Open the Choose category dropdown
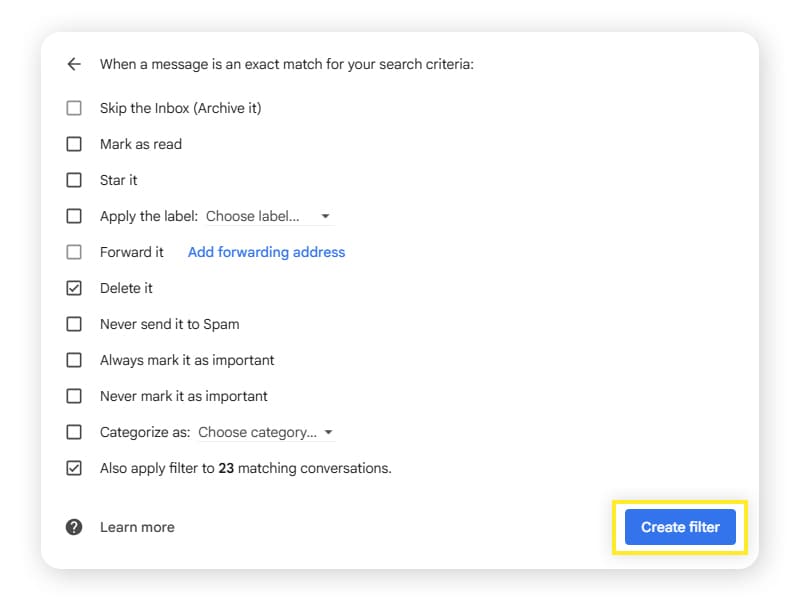 click(266, 432)
